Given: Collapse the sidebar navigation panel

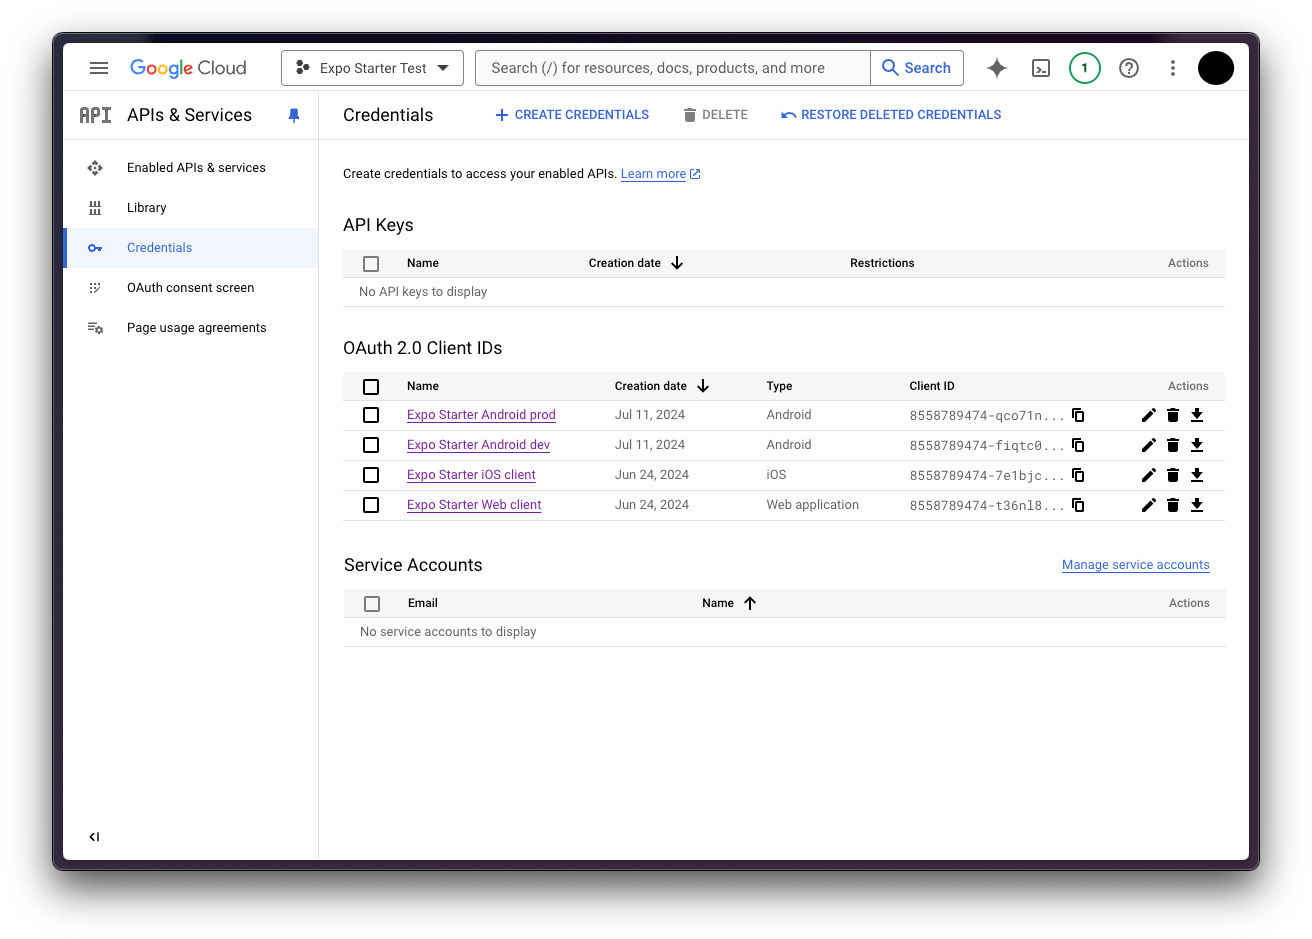Looking at the screenshot, I should 94,837.
